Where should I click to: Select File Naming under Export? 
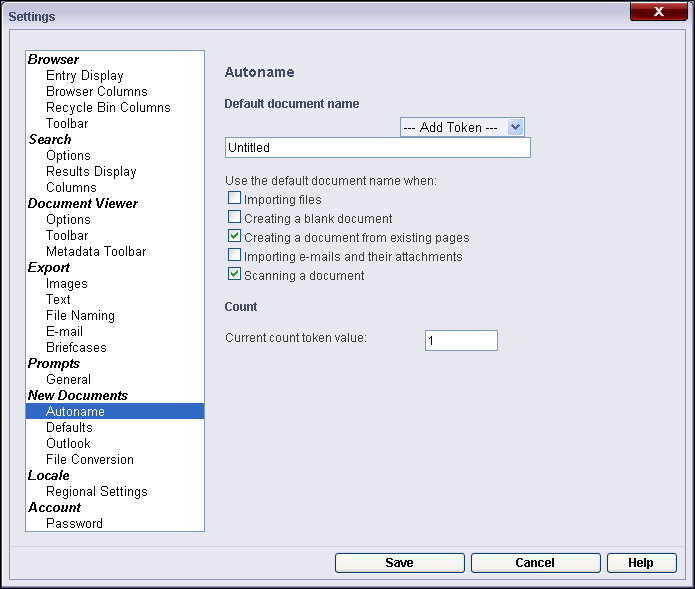pyautogui.click(x=81, y=316)
